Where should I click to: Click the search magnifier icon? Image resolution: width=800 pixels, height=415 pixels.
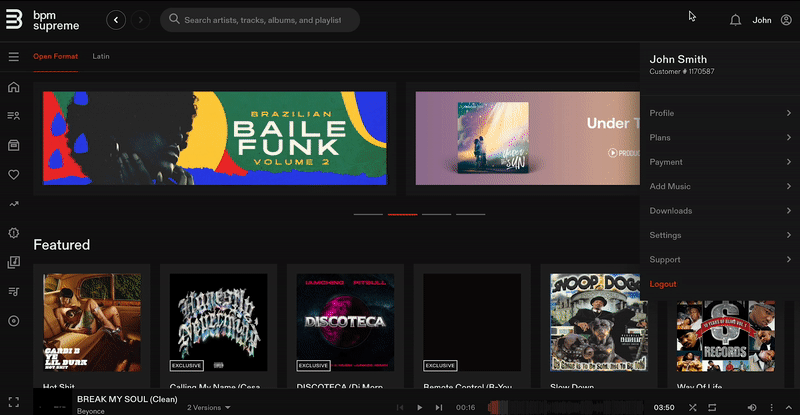coord(174,19)
